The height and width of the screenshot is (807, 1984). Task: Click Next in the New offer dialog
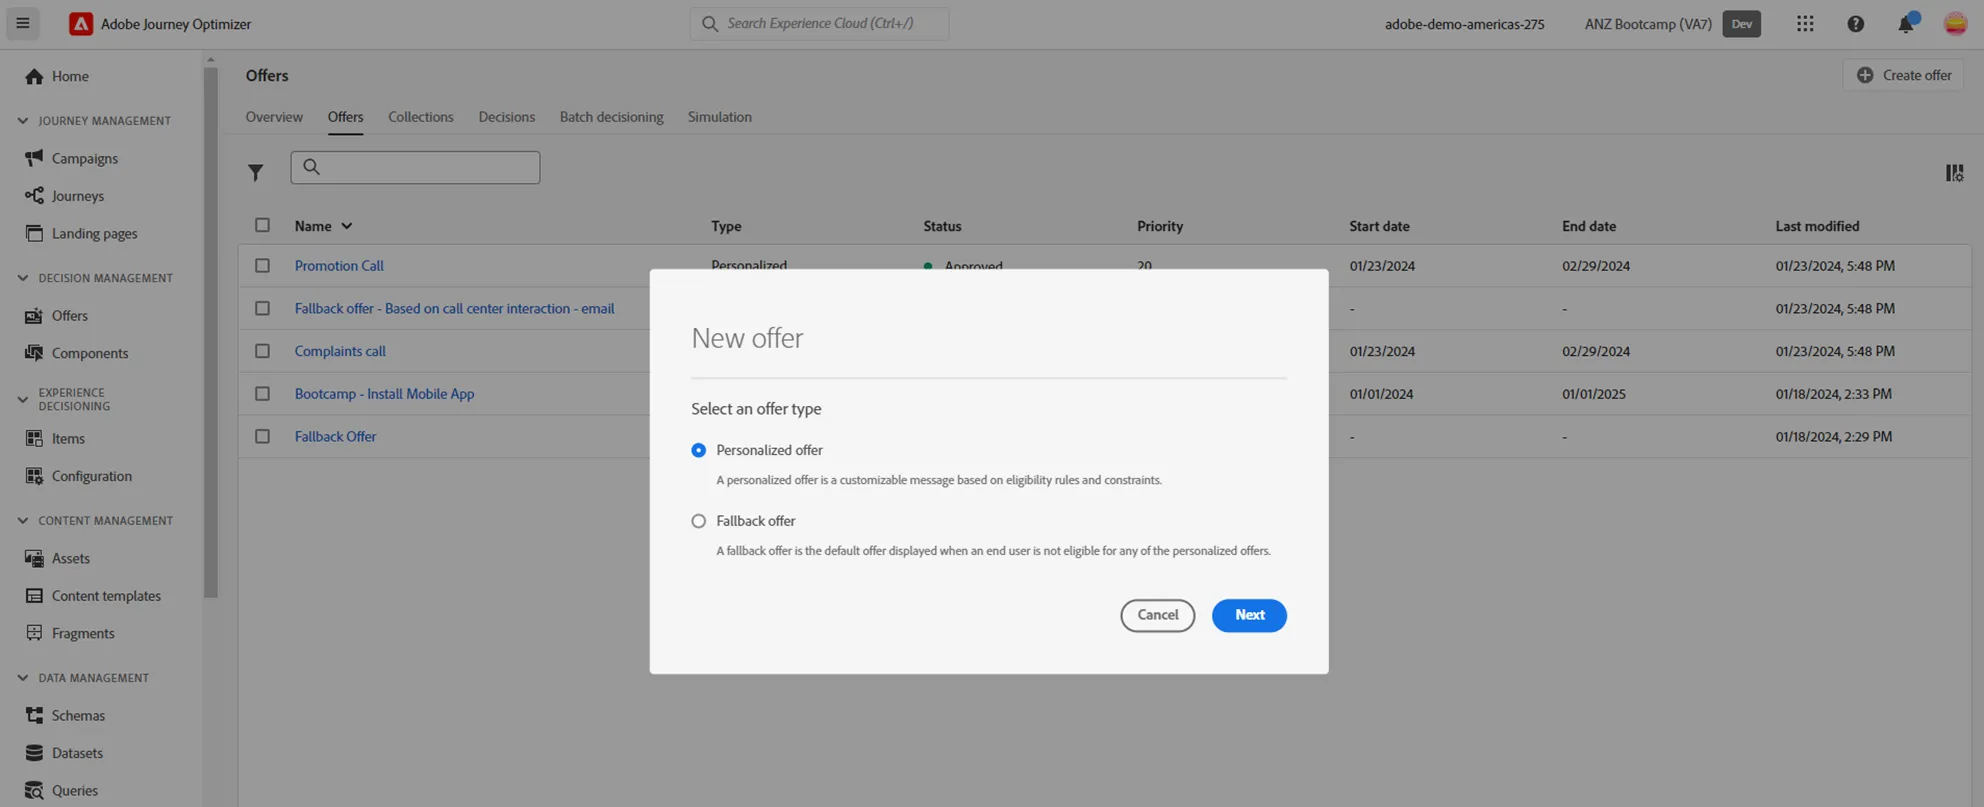[x=1249, y=615]
